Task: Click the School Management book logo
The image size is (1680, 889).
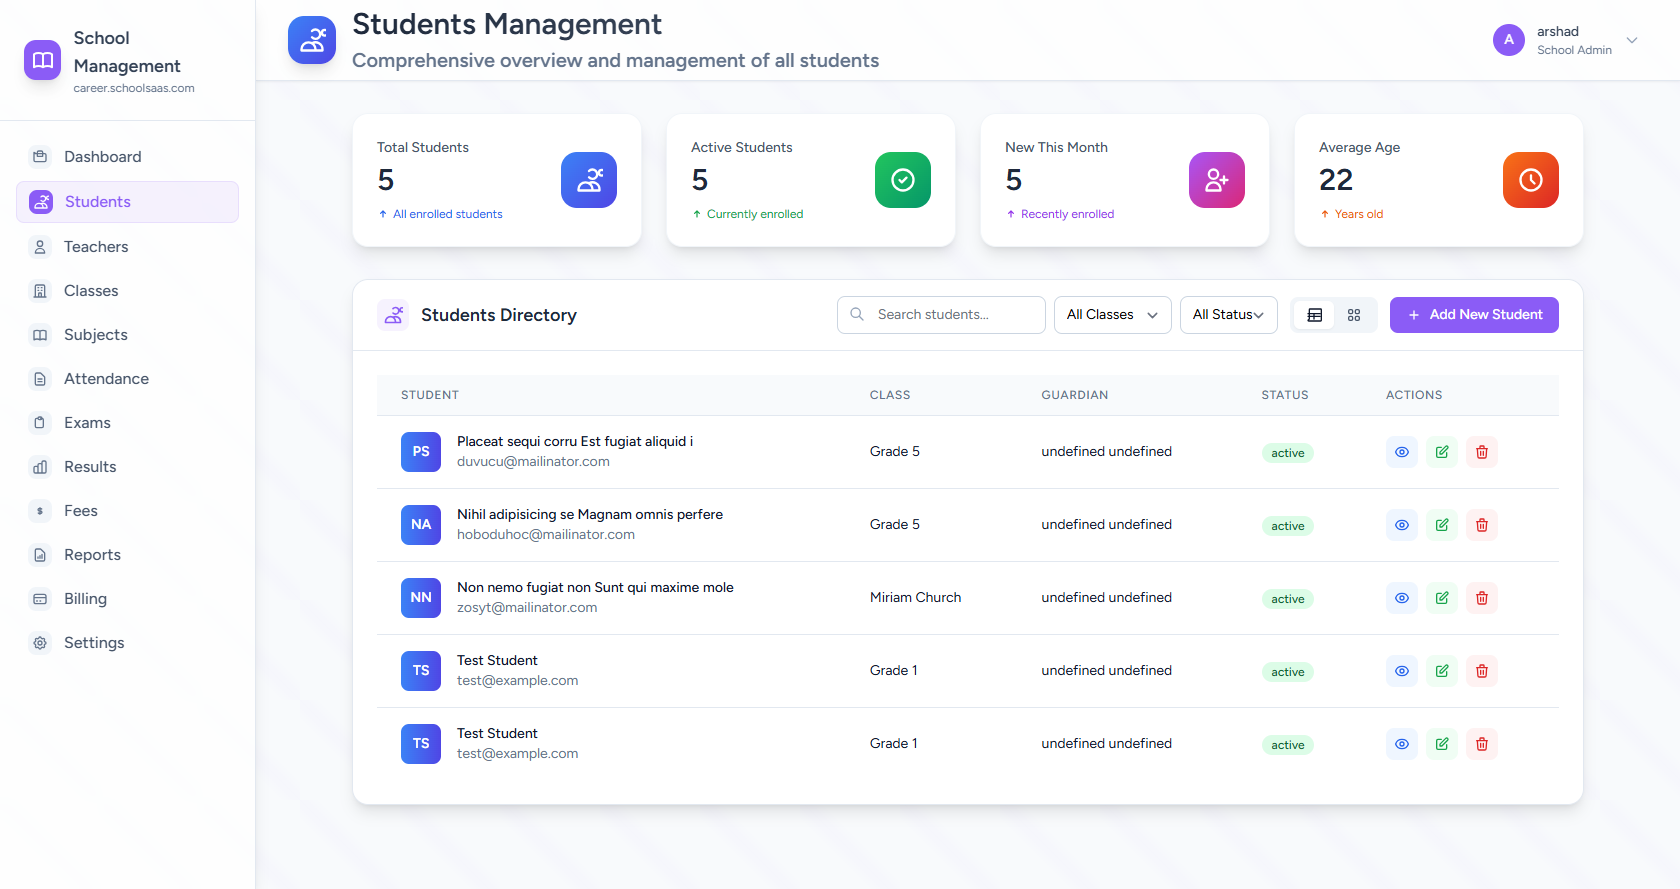Action: pos(42,60)
